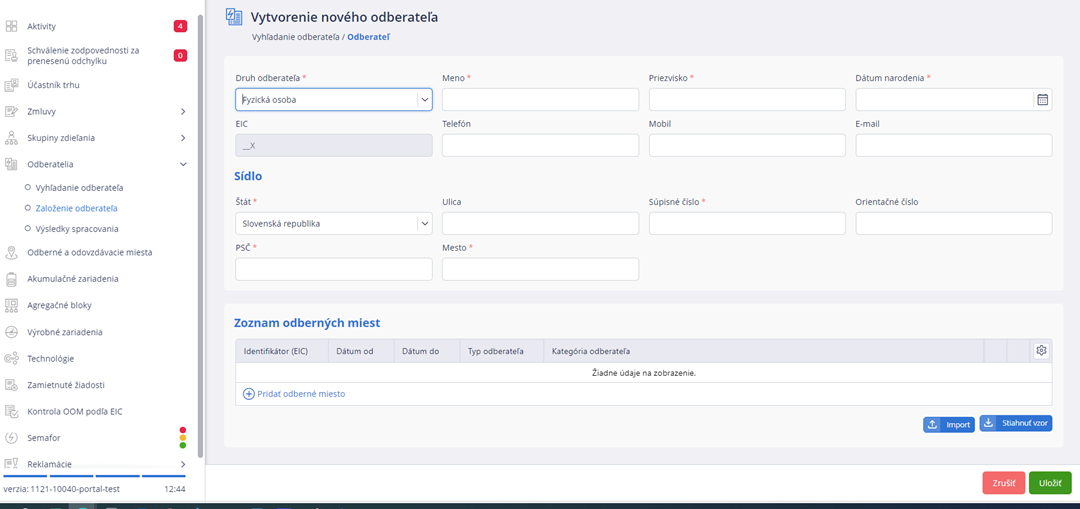Click the Aktivity sidebar icon
The width and height of the screenshot is (1080, 509).
tap(12, 26)
